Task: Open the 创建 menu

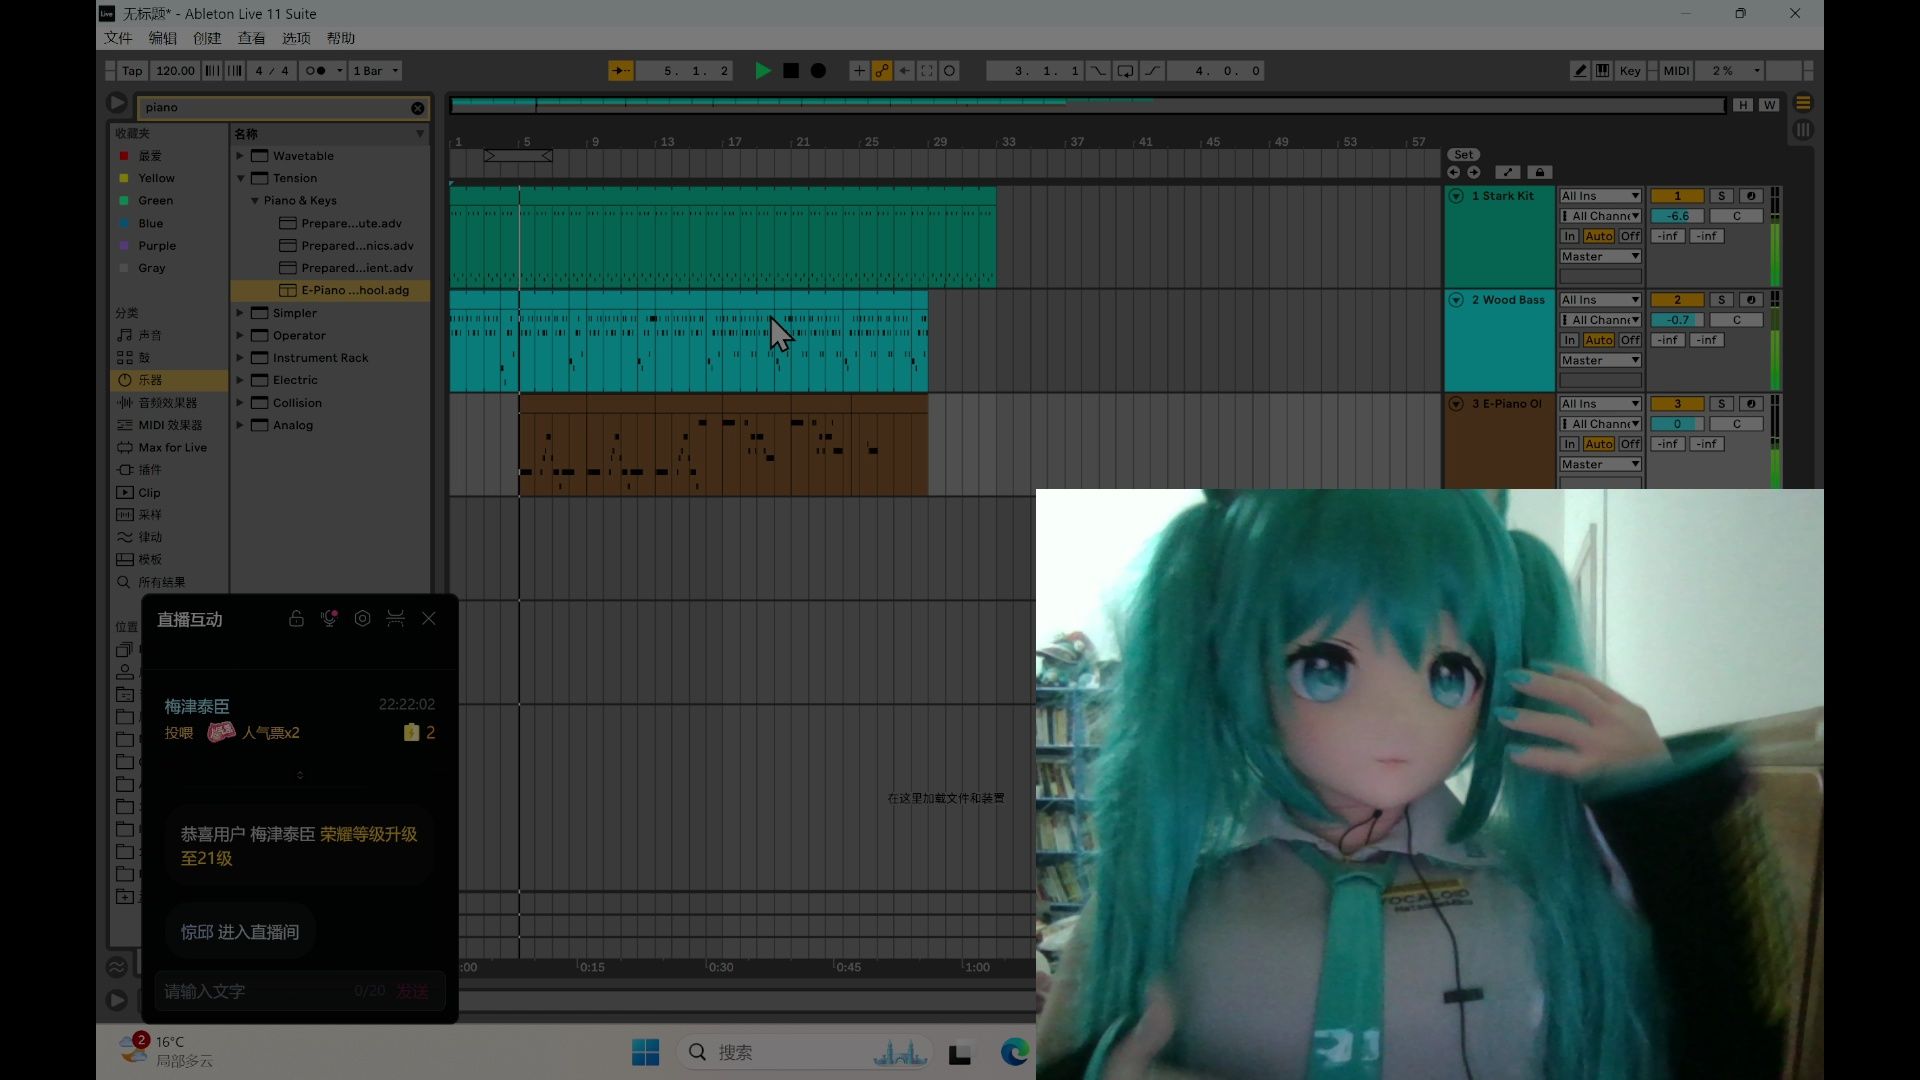Action: click(207, 38)
